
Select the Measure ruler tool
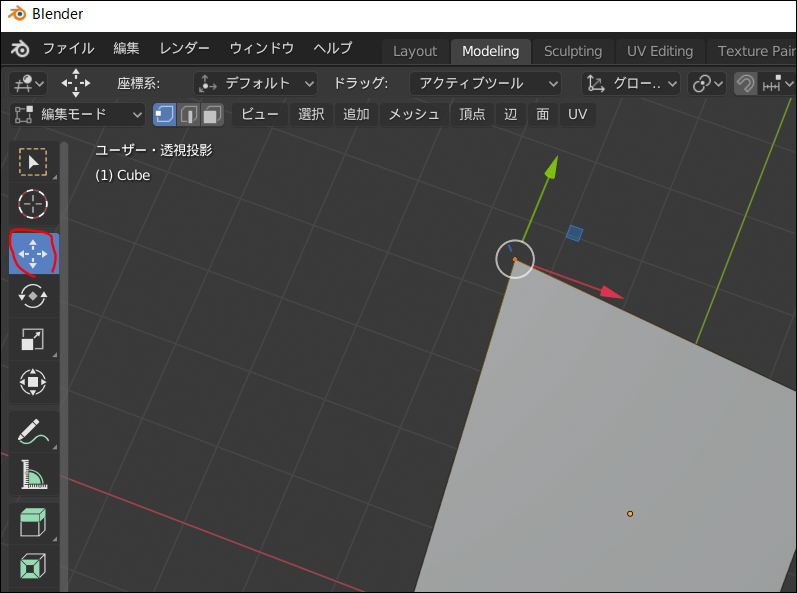34,475
